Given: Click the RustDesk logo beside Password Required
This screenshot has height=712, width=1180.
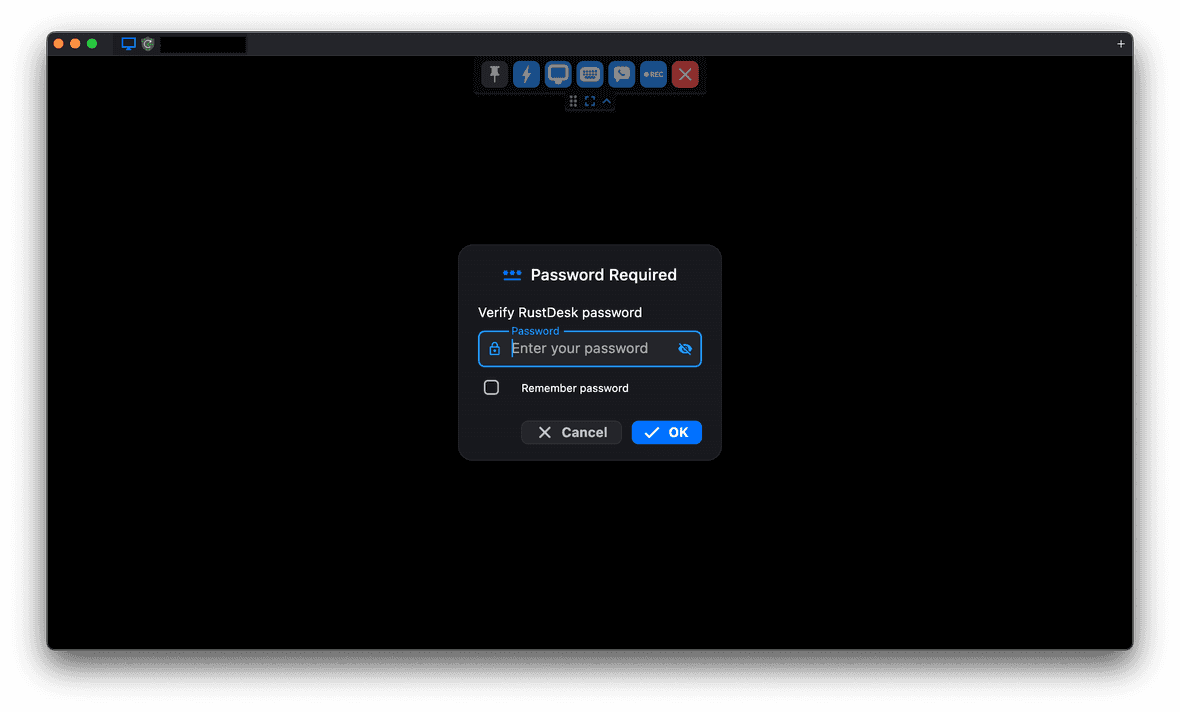Looking at the screenshot, I should pos(511,274).
